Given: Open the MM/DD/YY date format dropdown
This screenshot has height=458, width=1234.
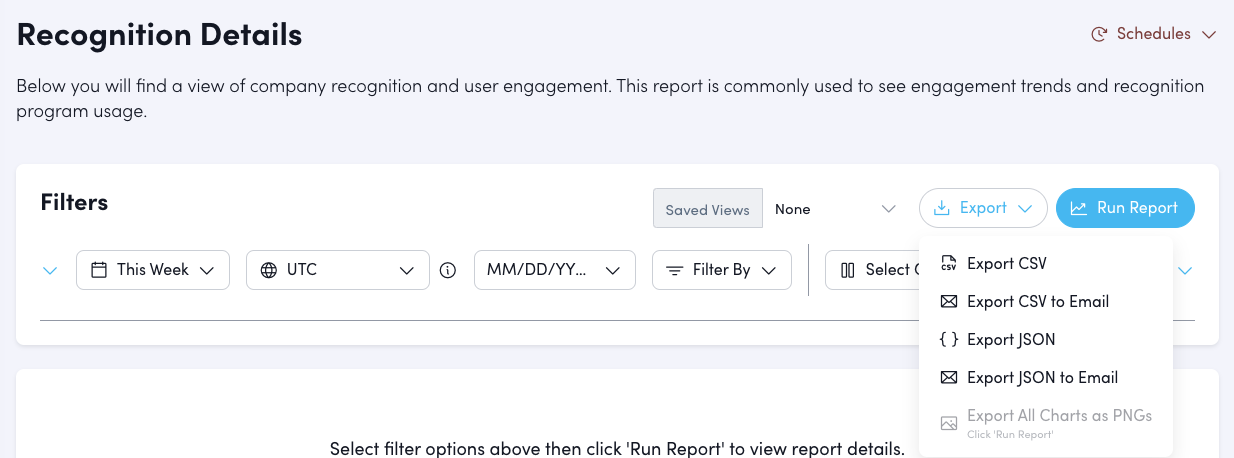Looking at the screenshot, I should (x=554, y=270).
